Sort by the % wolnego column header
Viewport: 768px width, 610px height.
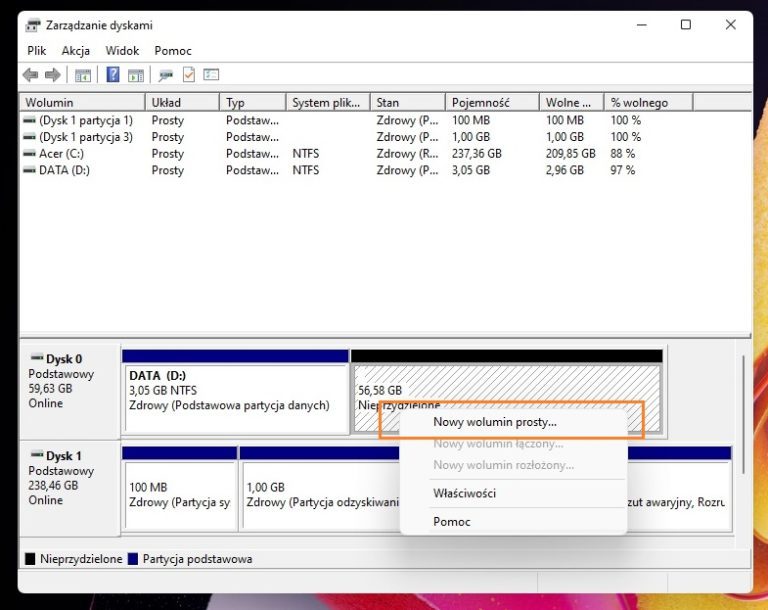coord(648,102)
